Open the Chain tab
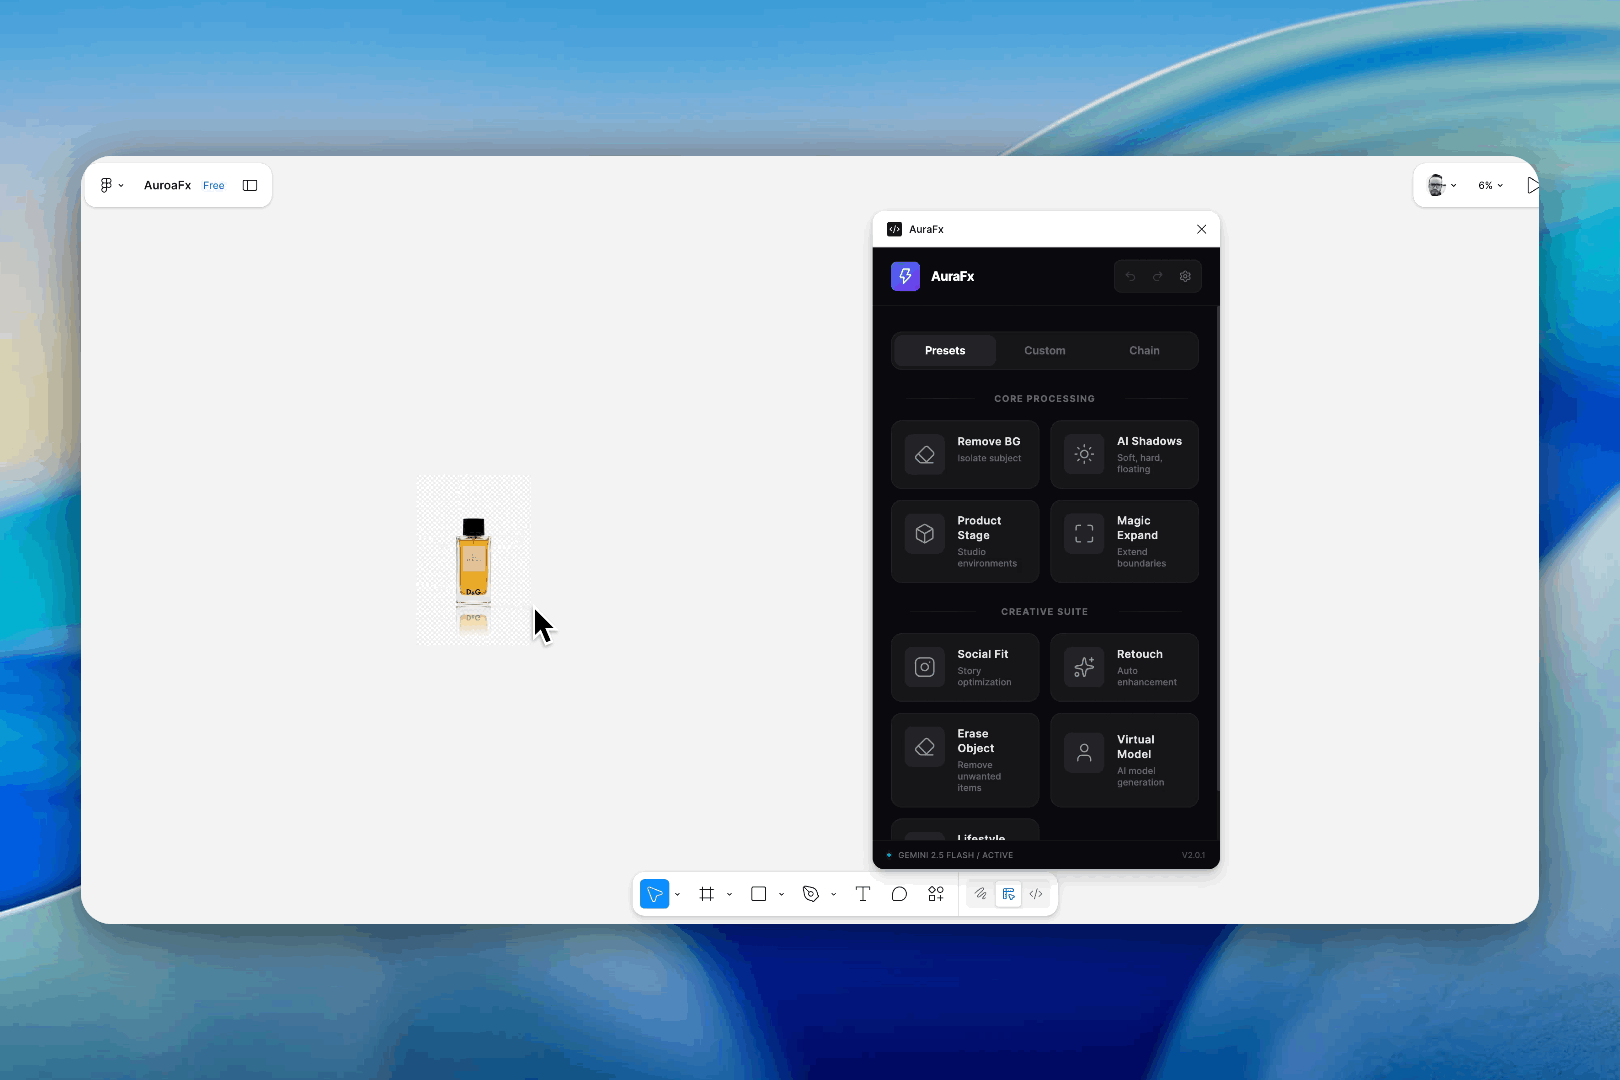Image resolution: width=1620 pixels, height=1080 pixels. (x=1144, y=350)
